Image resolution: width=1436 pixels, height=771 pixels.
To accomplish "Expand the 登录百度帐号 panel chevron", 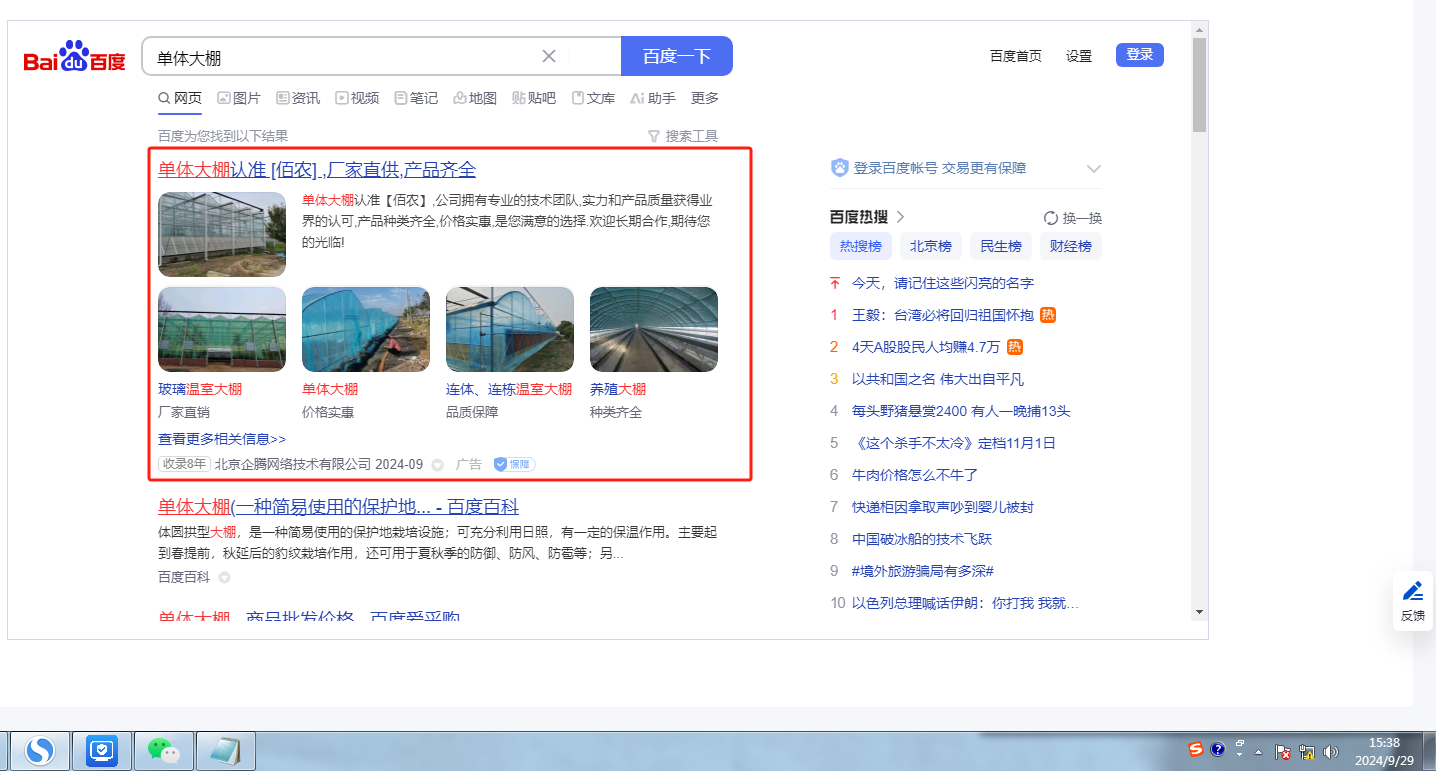I will tap(1093, 168).
